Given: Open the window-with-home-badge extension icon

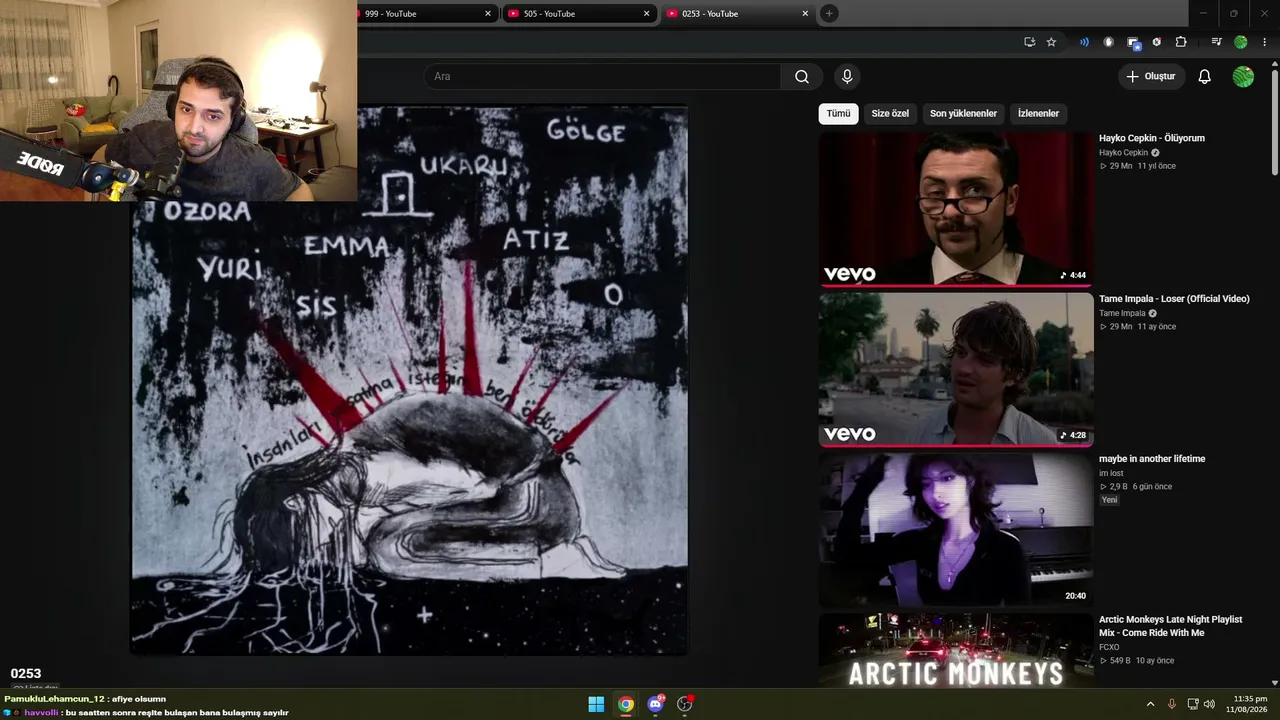Looking at the screenshot, I should 1133,42.
